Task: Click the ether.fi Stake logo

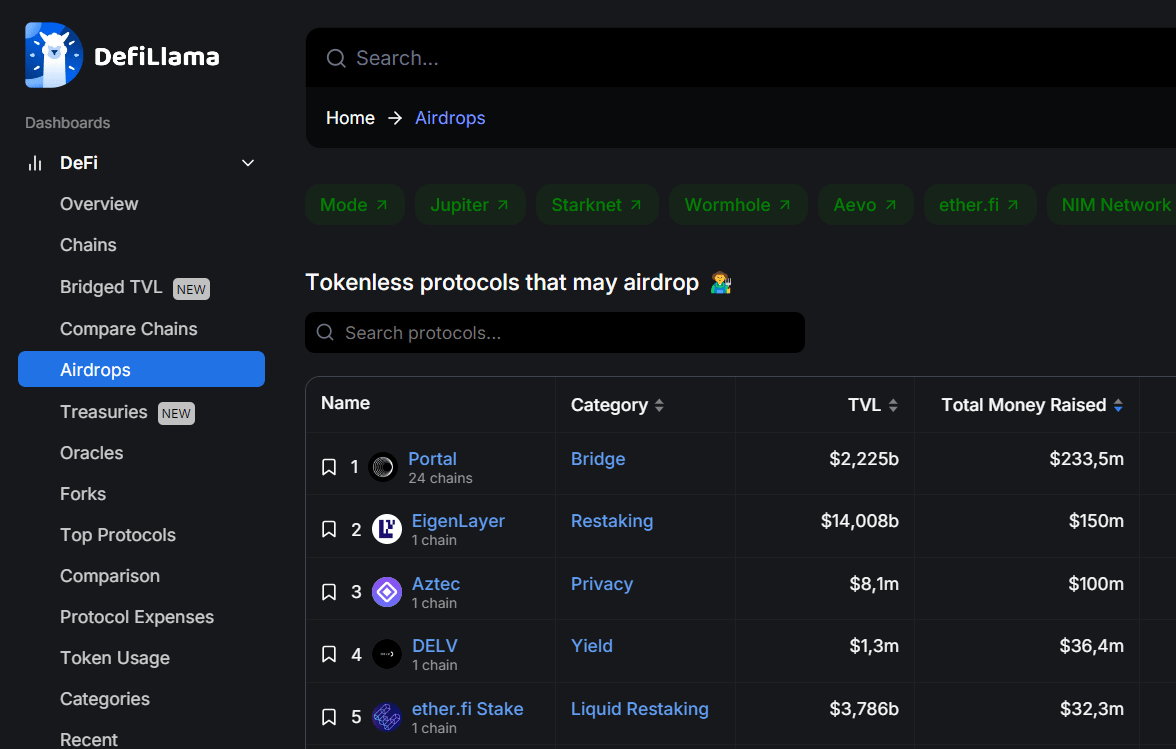Action: 387,718
